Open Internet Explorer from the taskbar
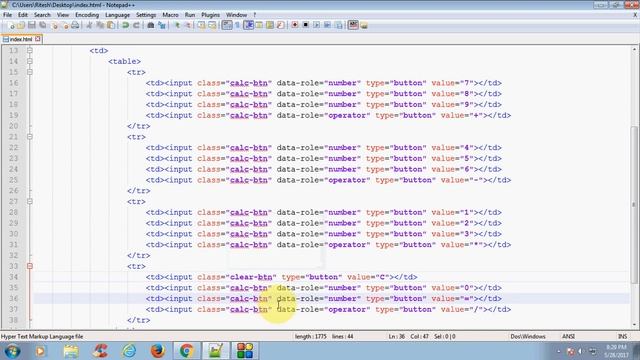640x360 pixels. [x=129, y=351]
